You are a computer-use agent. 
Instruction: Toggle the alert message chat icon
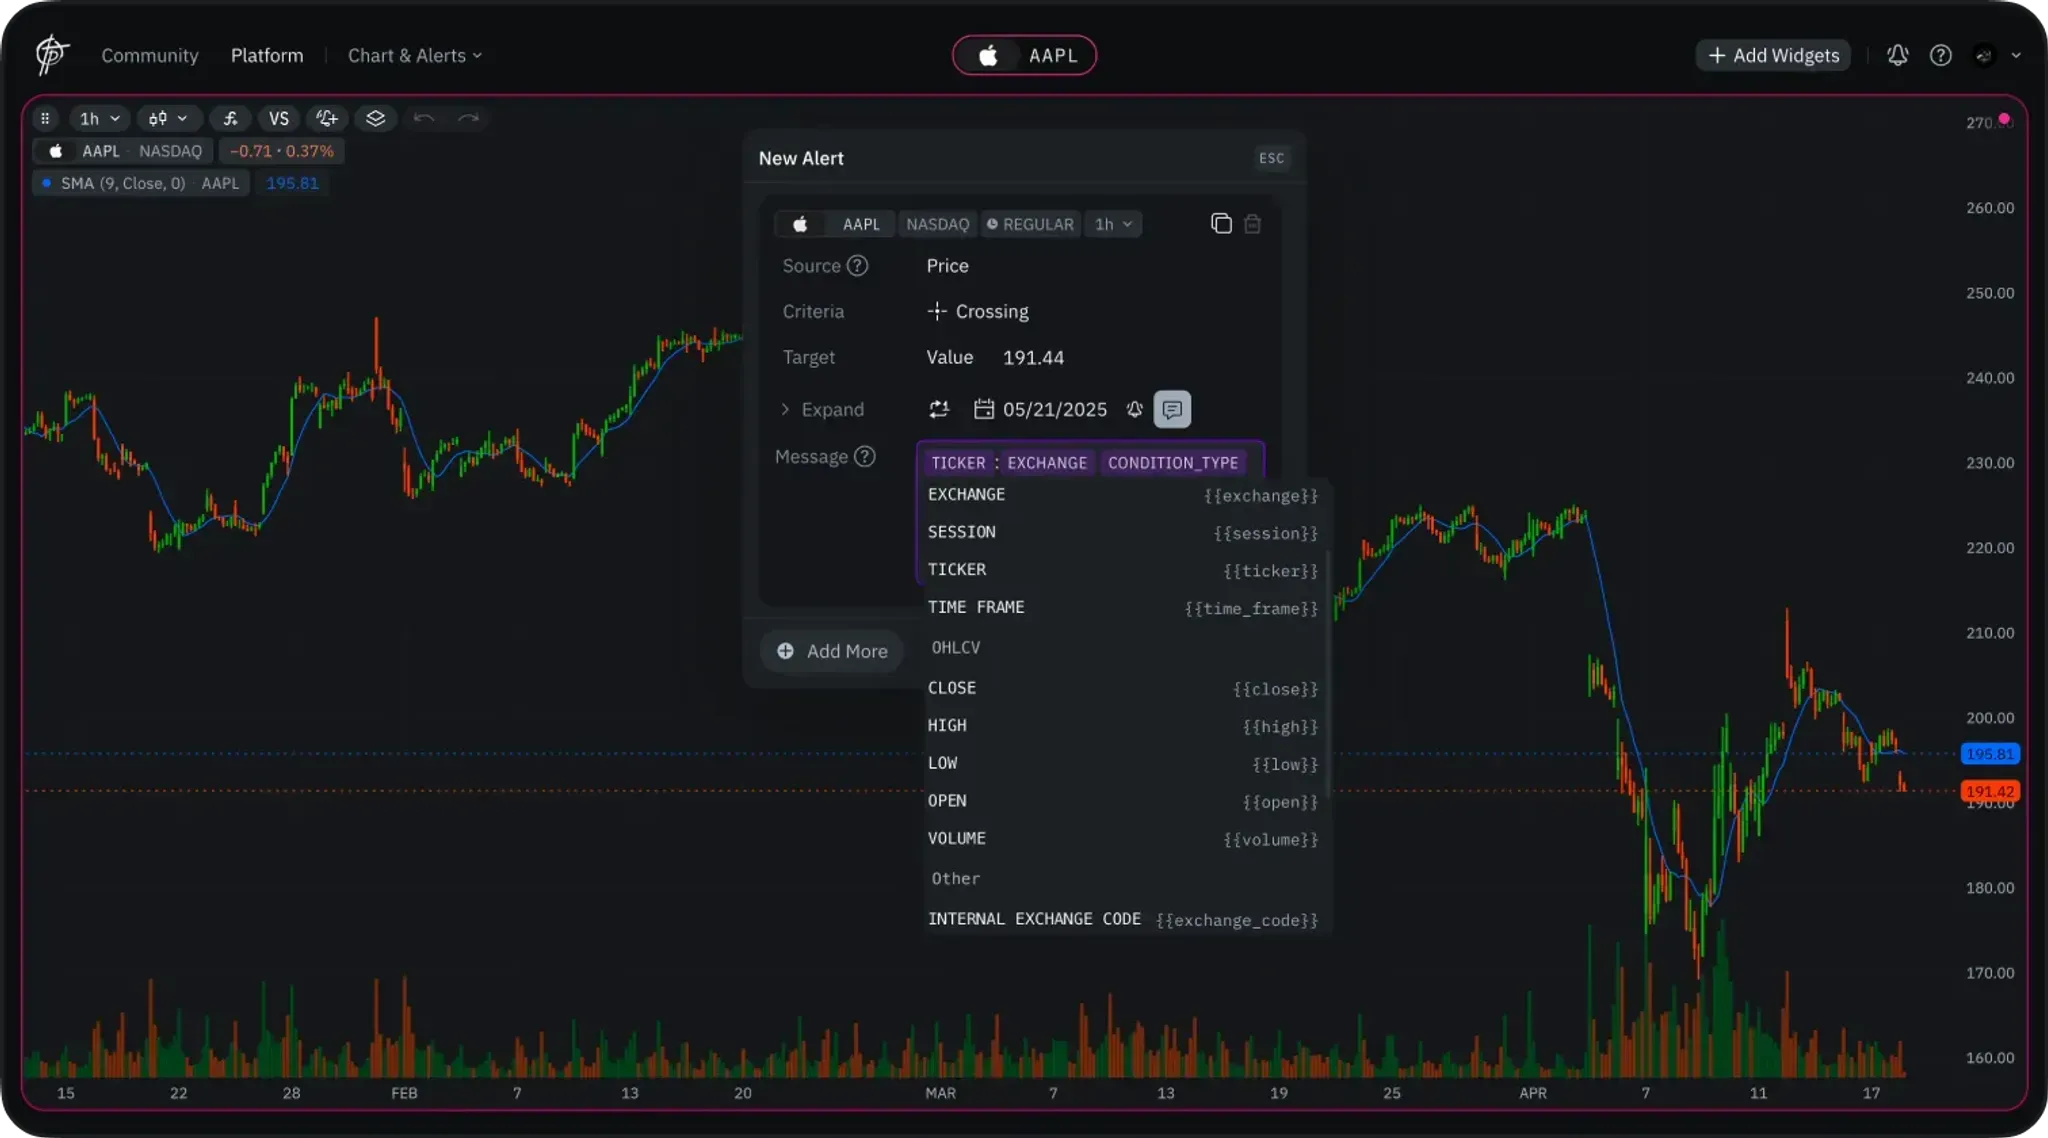click(1172, 409)
